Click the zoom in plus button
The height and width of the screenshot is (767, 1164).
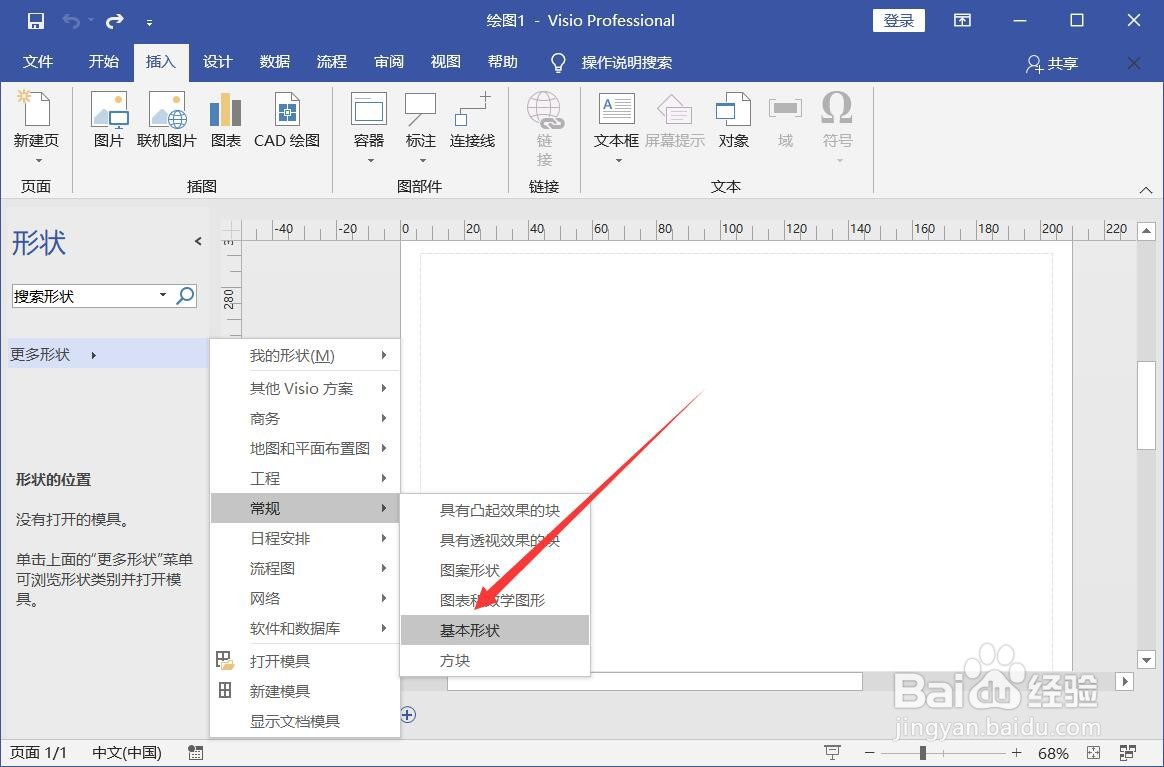tap(1016, 753)
